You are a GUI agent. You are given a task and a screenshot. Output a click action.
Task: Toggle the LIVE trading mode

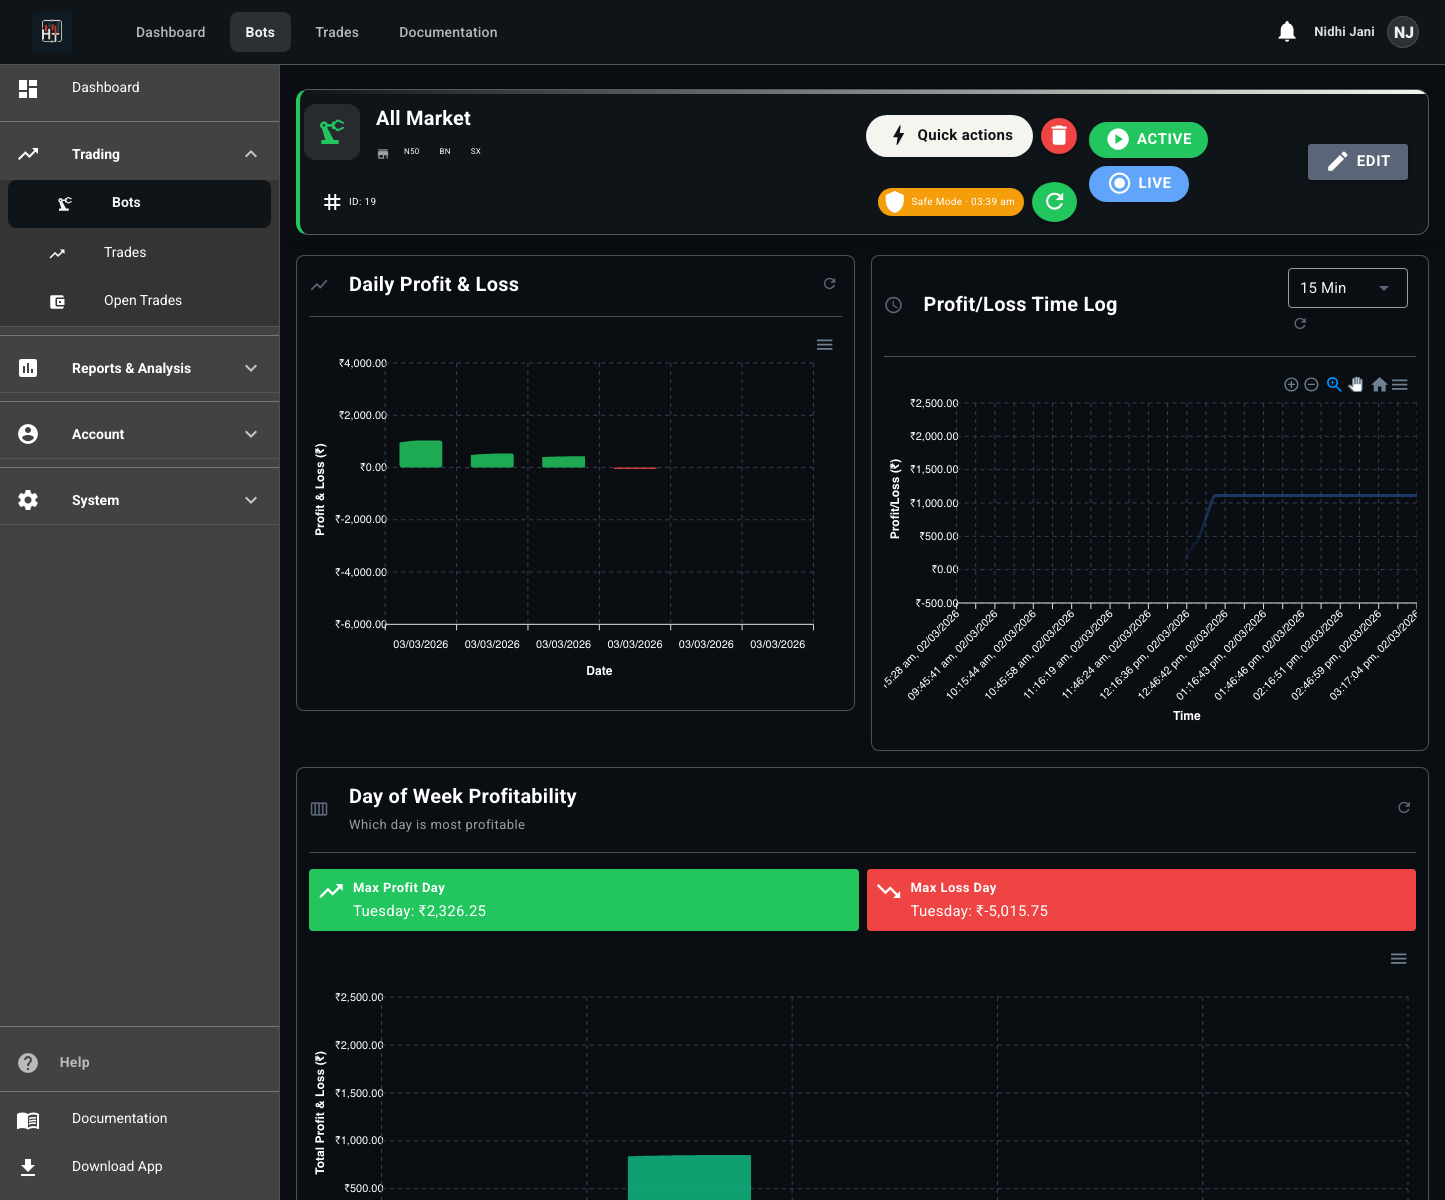coord(1138,183)
